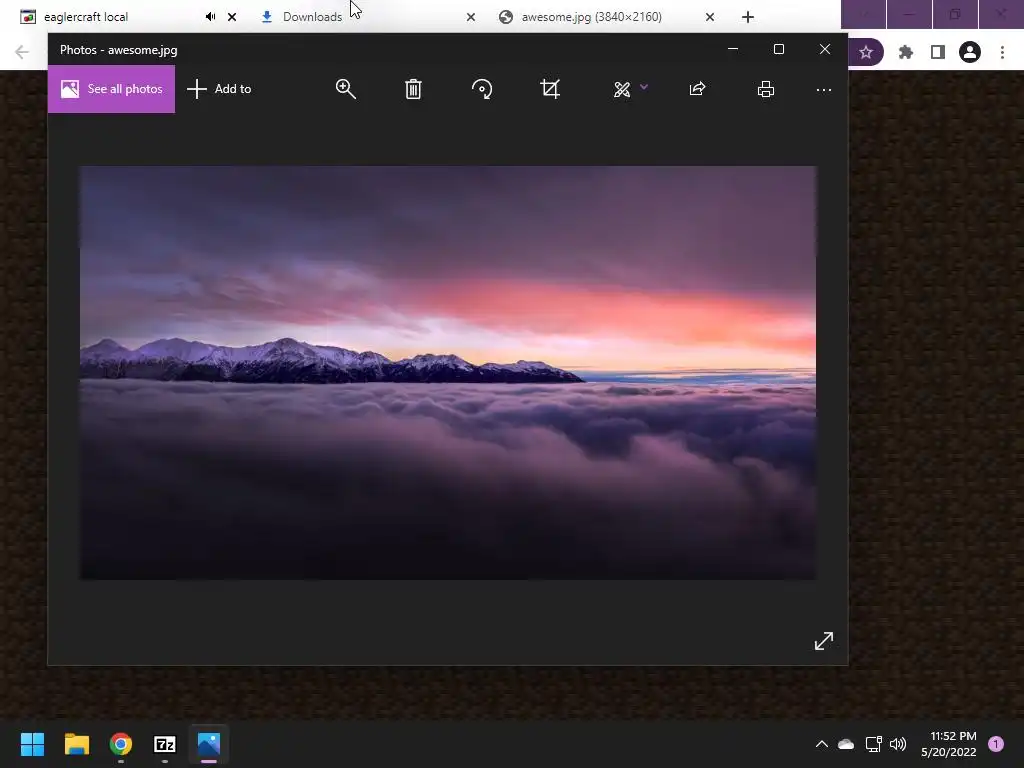
Task: Open the See more three-dots menu in Photos
Action: tap(824, 89)
